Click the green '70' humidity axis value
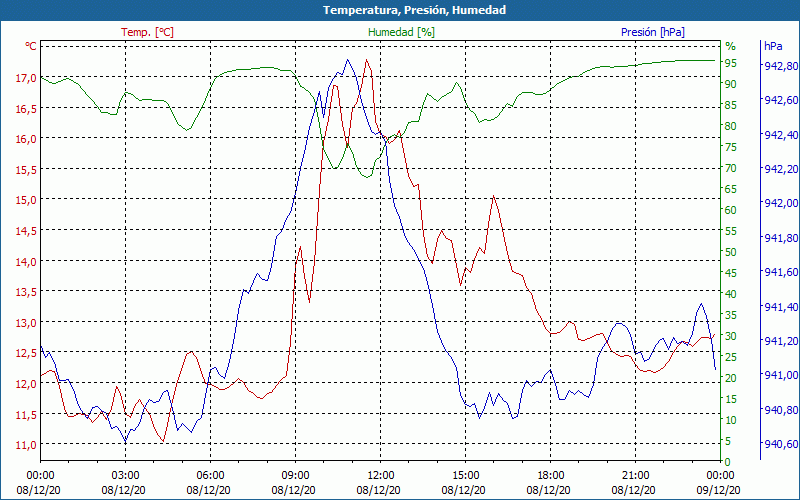 point(731,168)
